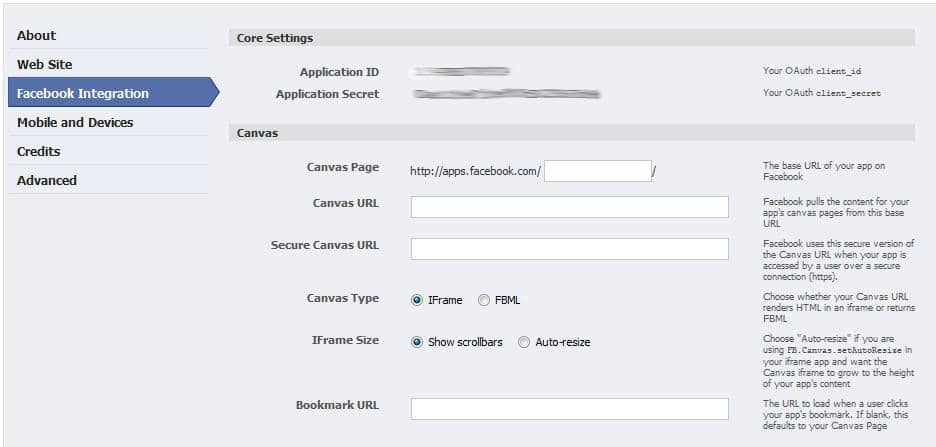Go to the Credits tab
This screenshot has height=447, width=936.
39,151
